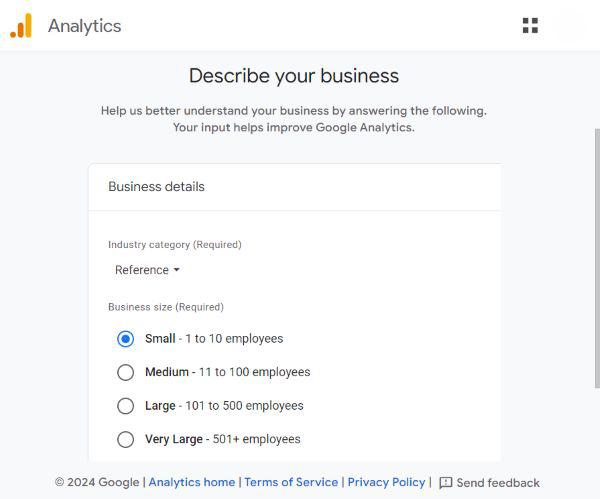600x499 pixels.
Task: Click the orange Analytics logo icon
Action: click(21, 26)
